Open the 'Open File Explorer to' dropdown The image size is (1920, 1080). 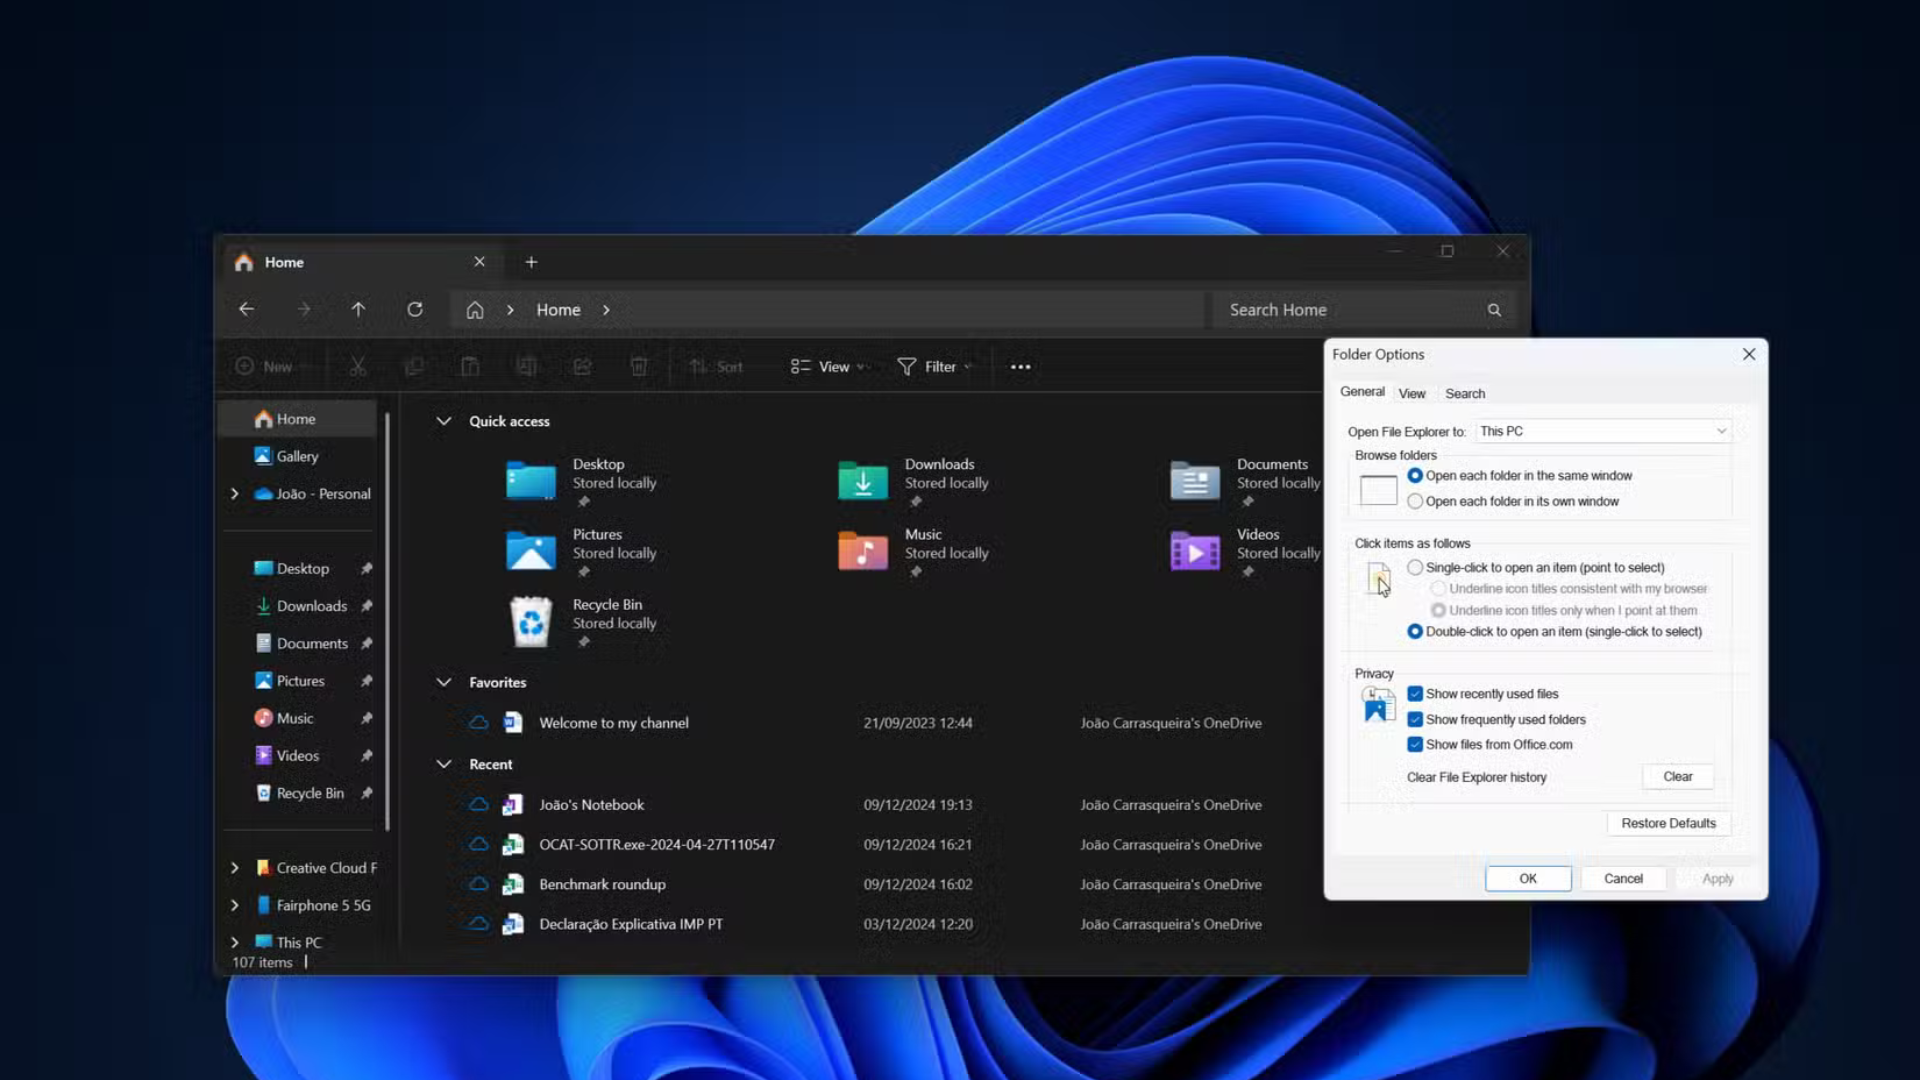(1601, 431)
